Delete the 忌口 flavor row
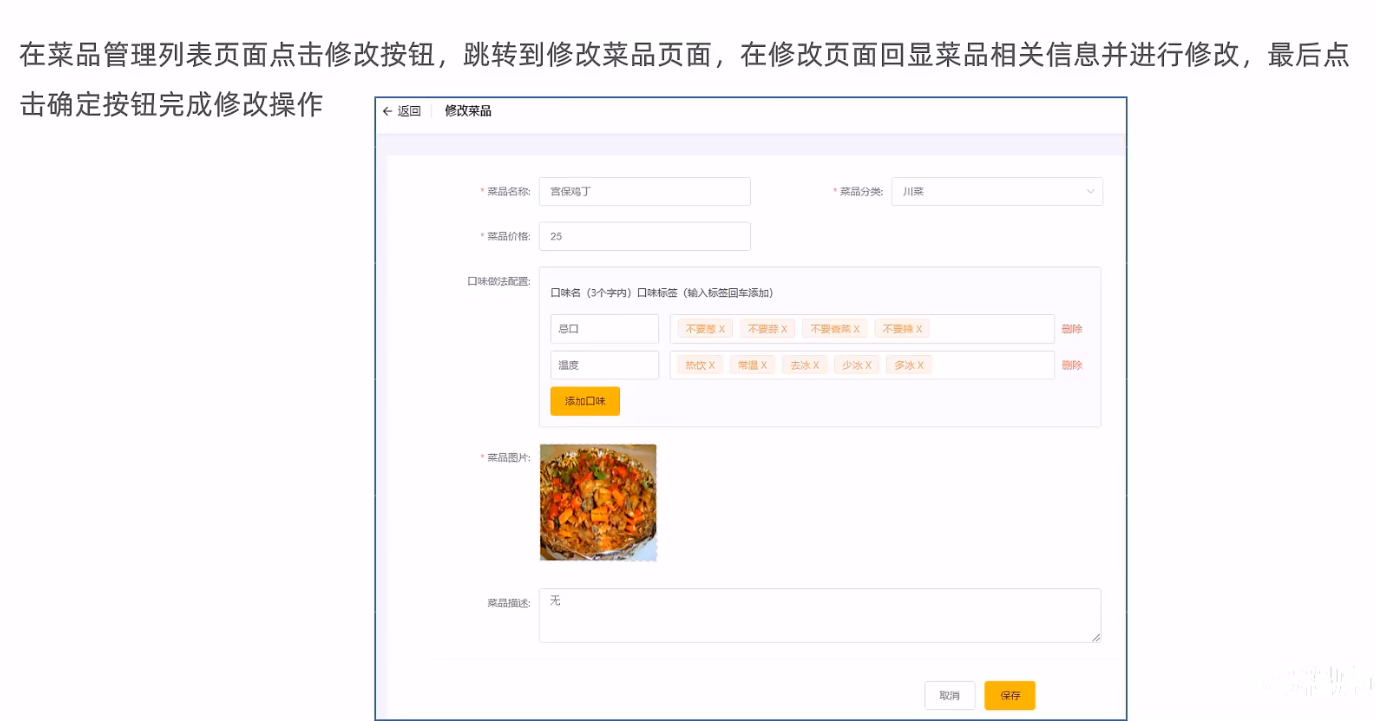The width and height of the screenshot is (1375, 721). [1072, 329]
